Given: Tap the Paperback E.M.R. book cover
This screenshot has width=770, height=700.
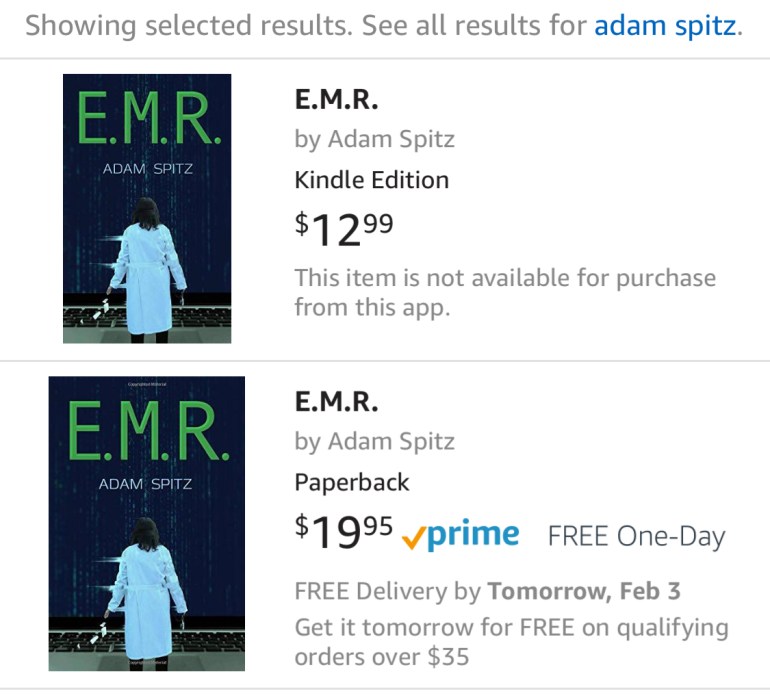Looking at the screenshot, I should [147, 523].
